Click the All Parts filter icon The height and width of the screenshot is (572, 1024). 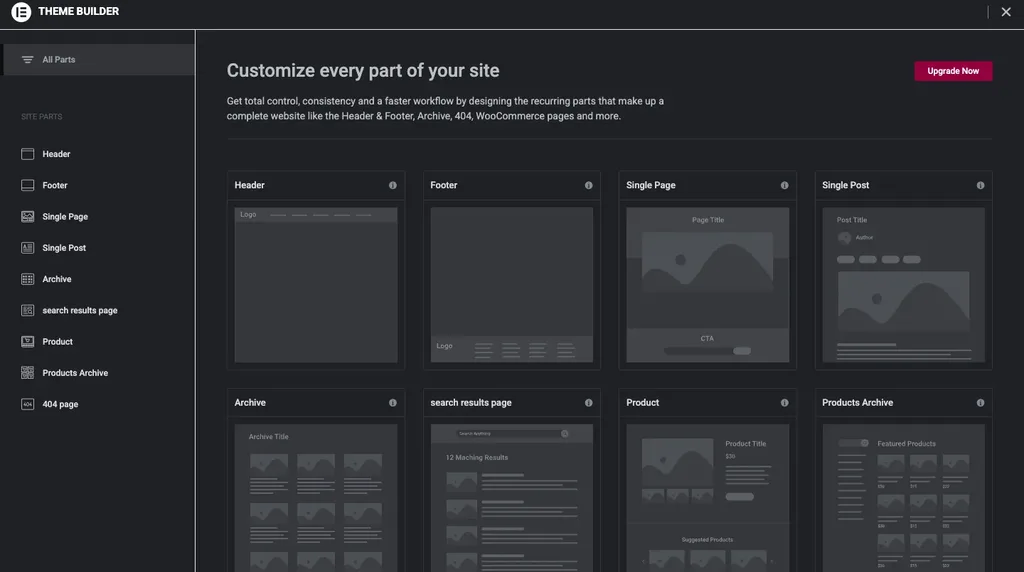pos(27,59)
